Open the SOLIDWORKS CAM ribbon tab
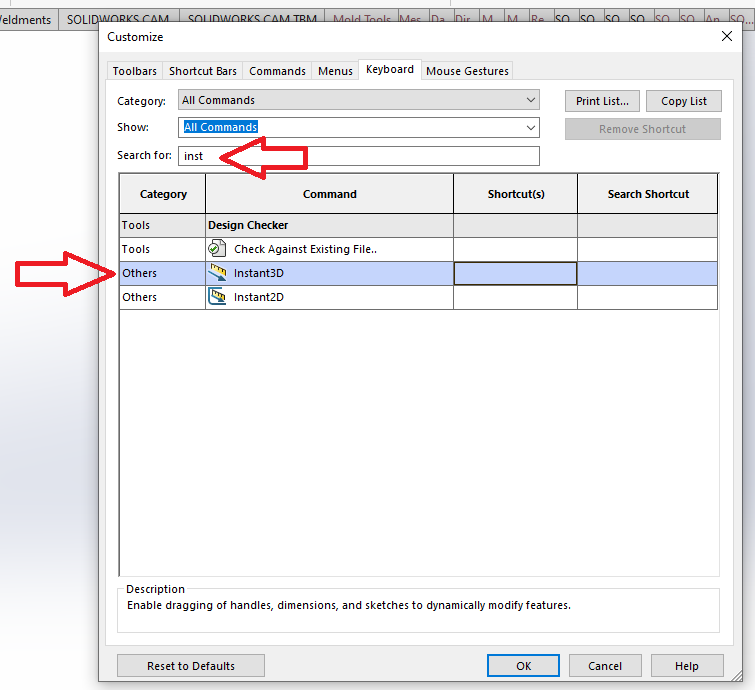The height and width of the screenshot is (690, 755). click(x=118, y=19)
